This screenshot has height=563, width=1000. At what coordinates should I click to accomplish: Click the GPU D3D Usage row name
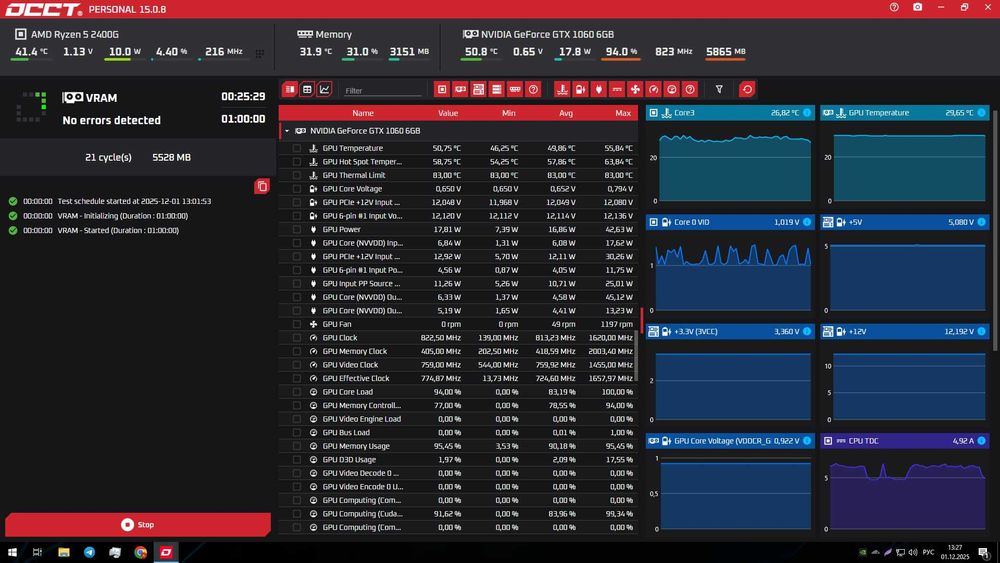tap(349, 460)
